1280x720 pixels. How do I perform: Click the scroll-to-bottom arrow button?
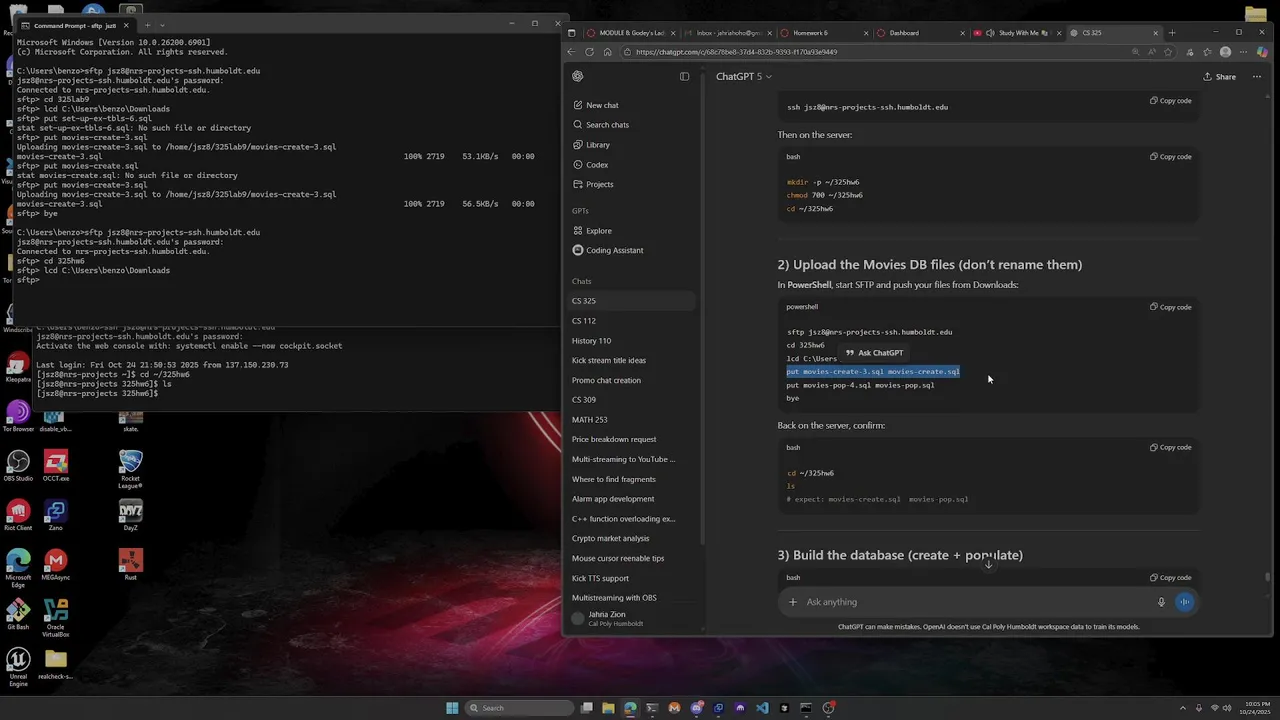point(988,564)
